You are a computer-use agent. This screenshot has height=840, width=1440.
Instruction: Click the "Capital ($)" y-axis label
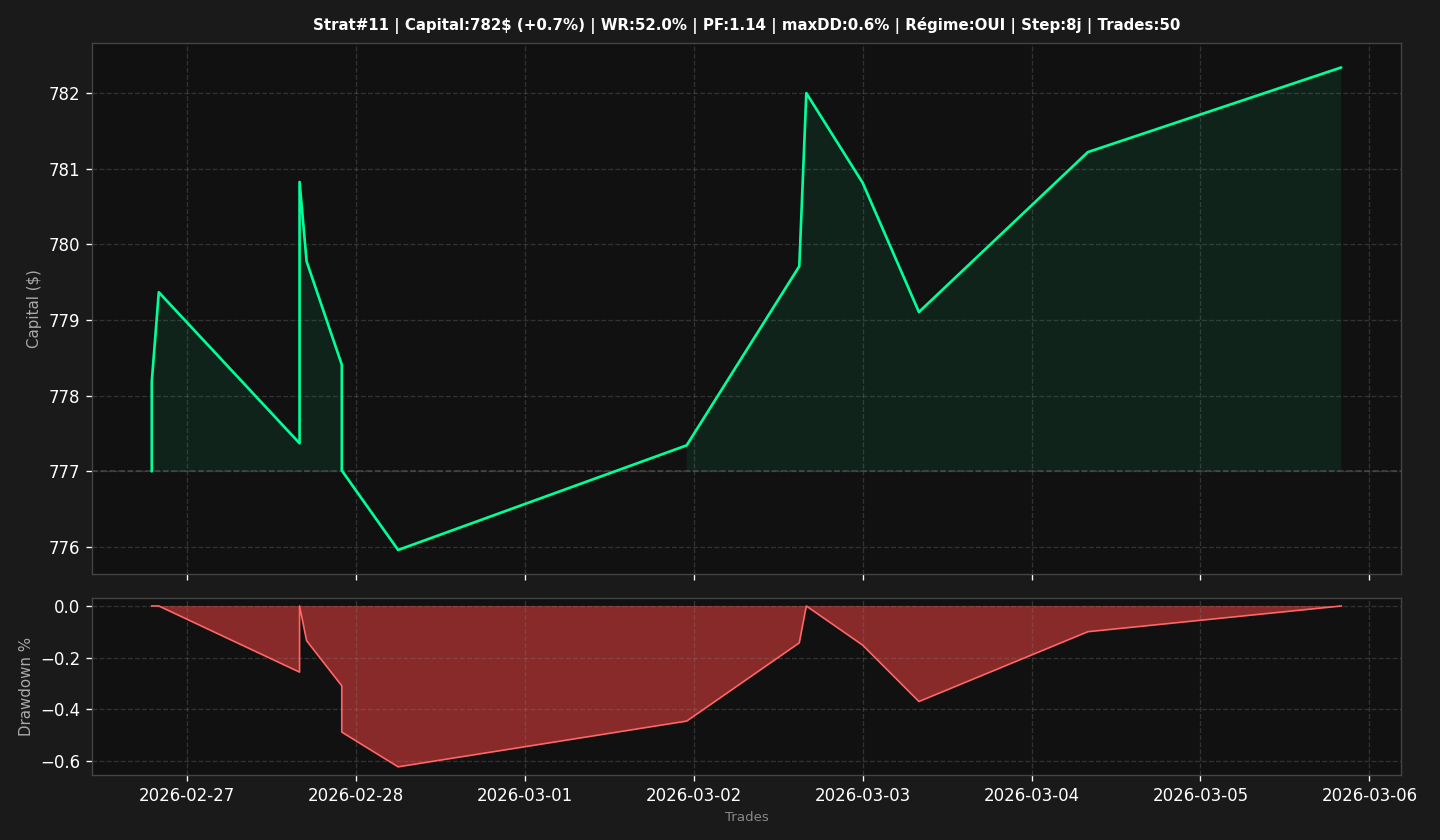(34, 309)
